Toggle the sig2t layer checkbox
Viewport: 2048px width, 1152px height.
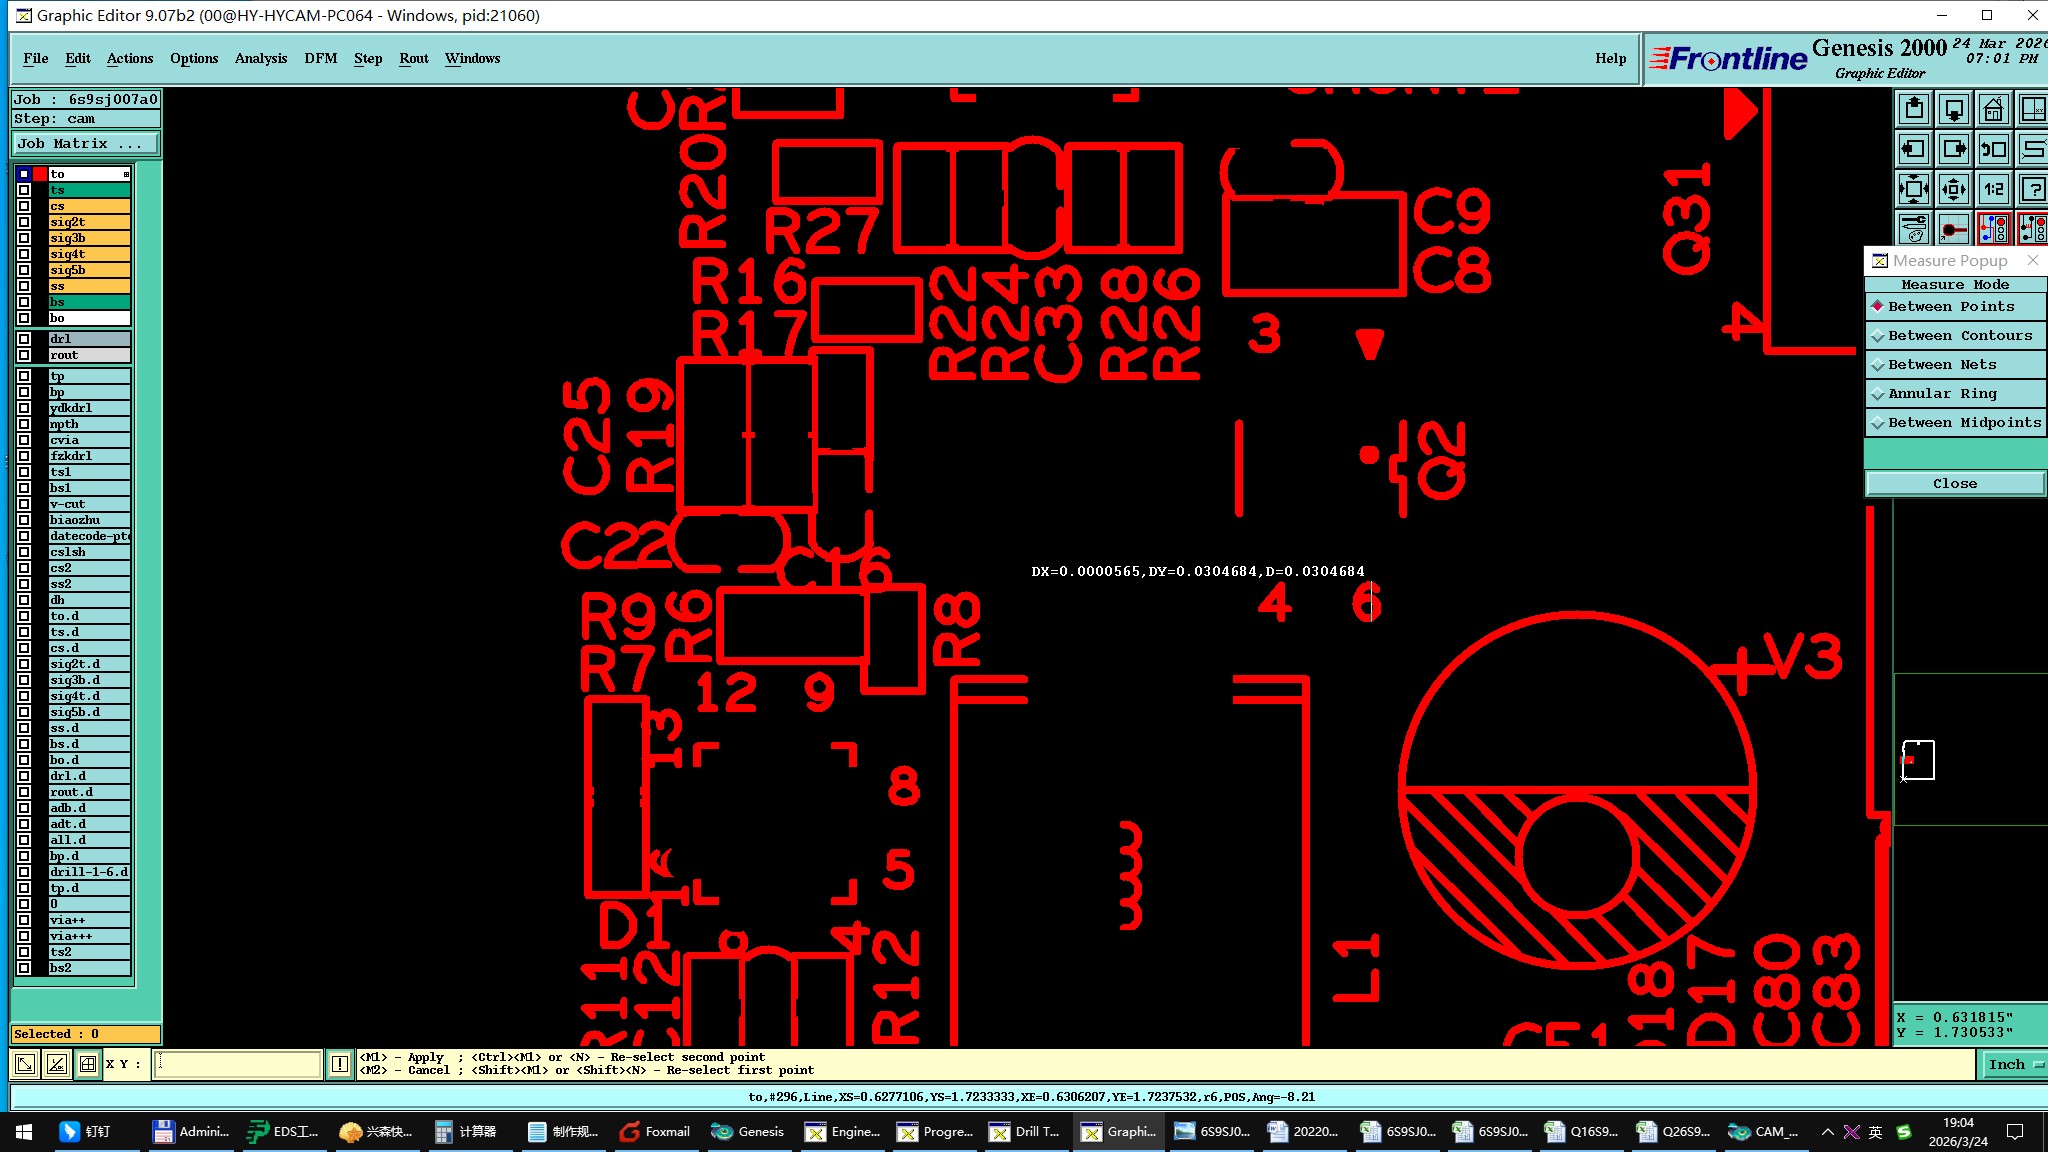pos(24,222)
